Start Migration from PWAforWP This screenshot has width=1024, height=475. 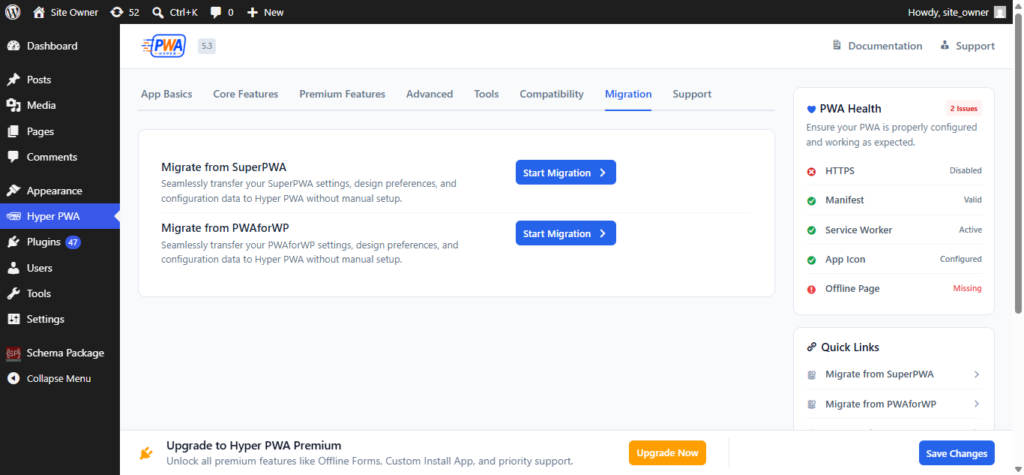pyautogui.click(x=566, y=233)
